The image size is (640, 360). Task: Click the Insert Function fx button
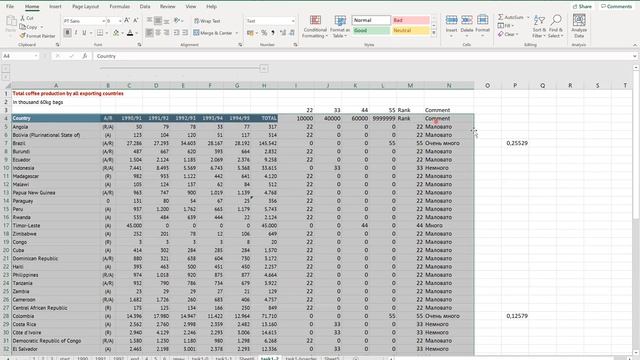coord(84,56)
